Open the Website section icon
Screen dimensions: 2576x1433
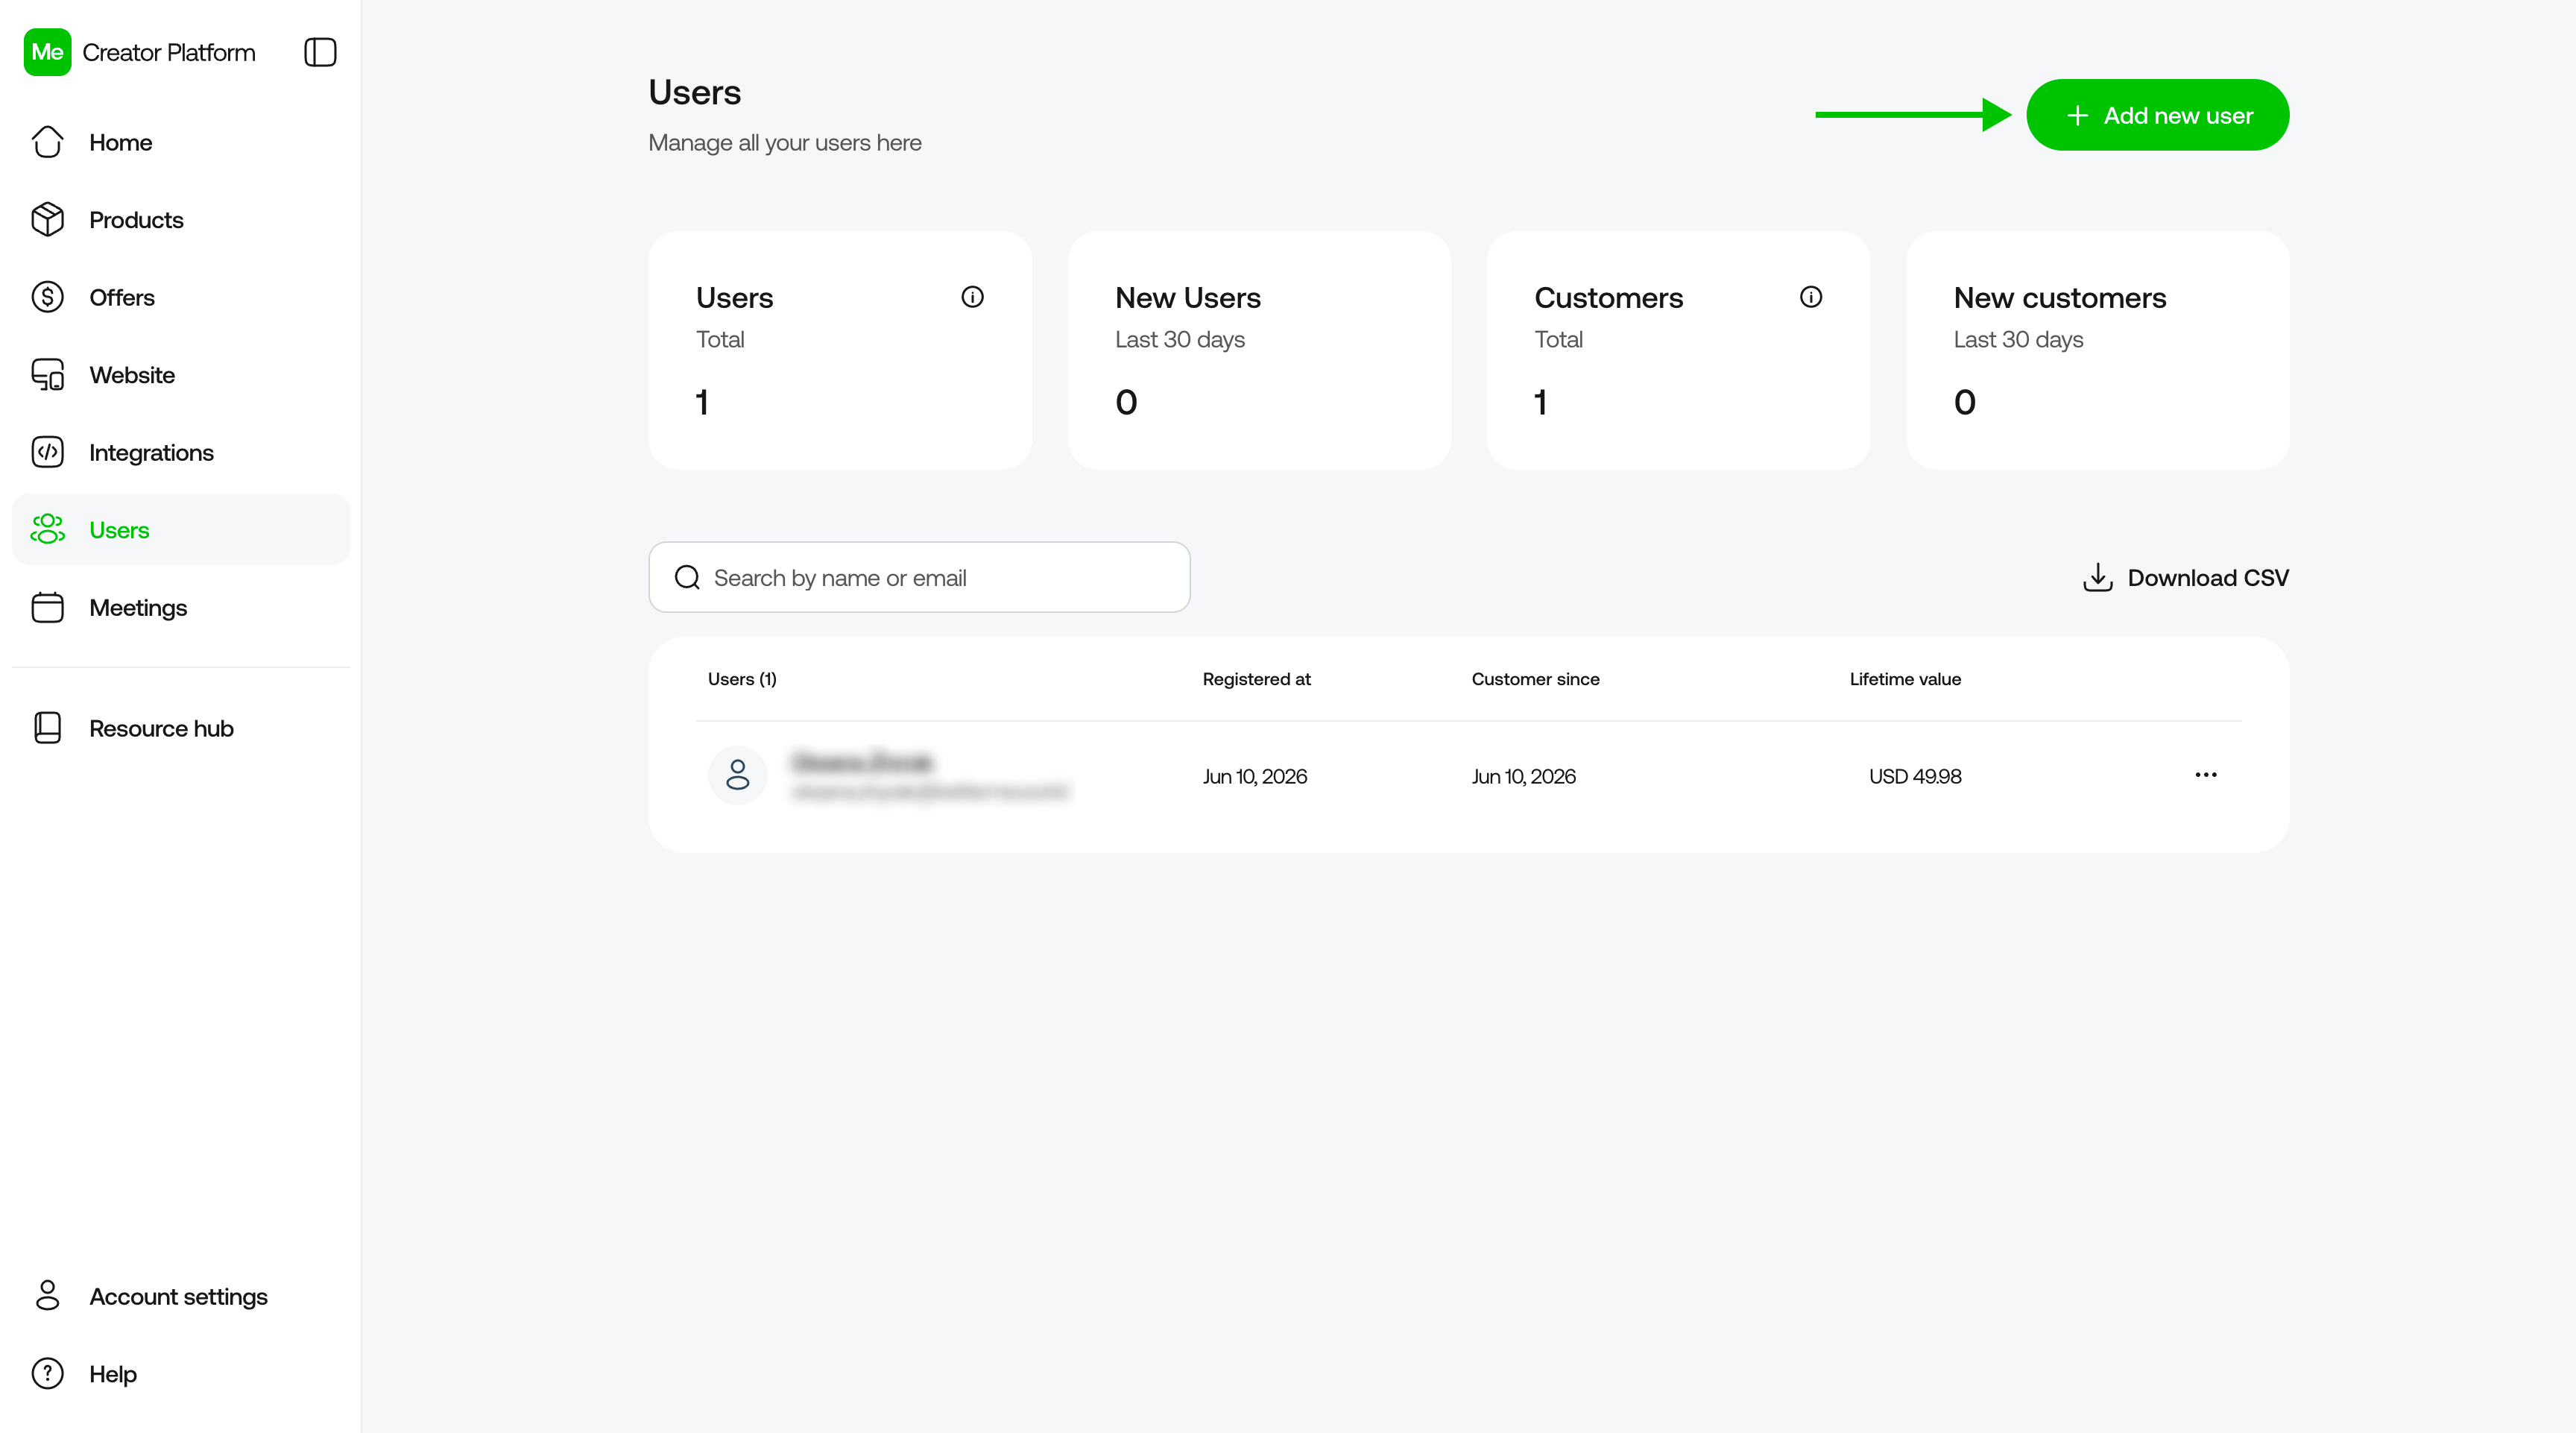[47, 375]
